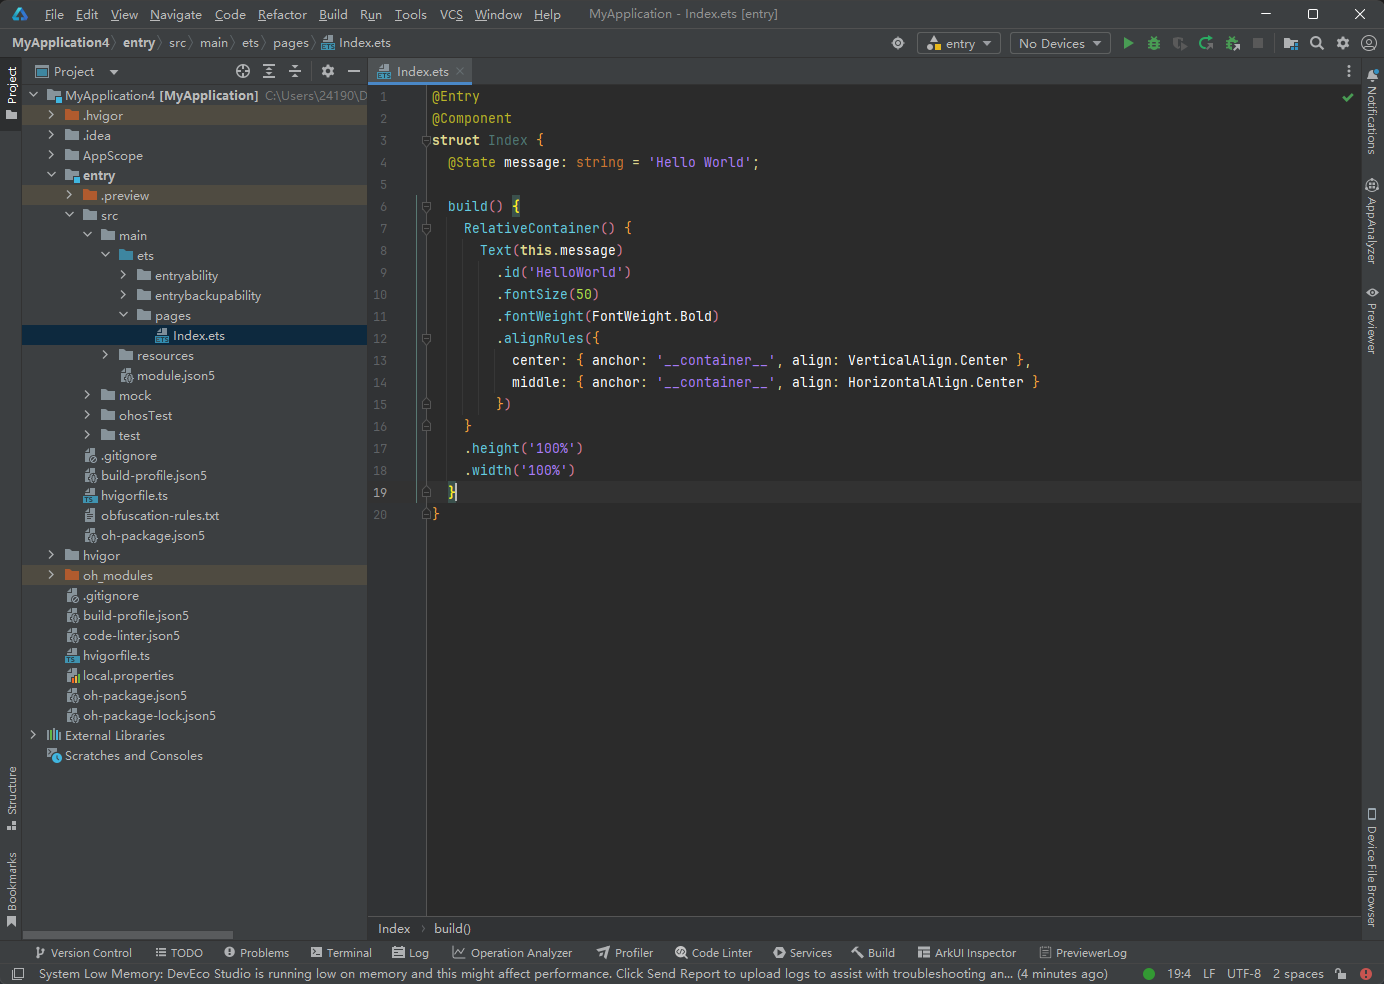The image size is (1384, 984).
Task: Toggle the Previewer side panel
Action: click(1371, 320)
